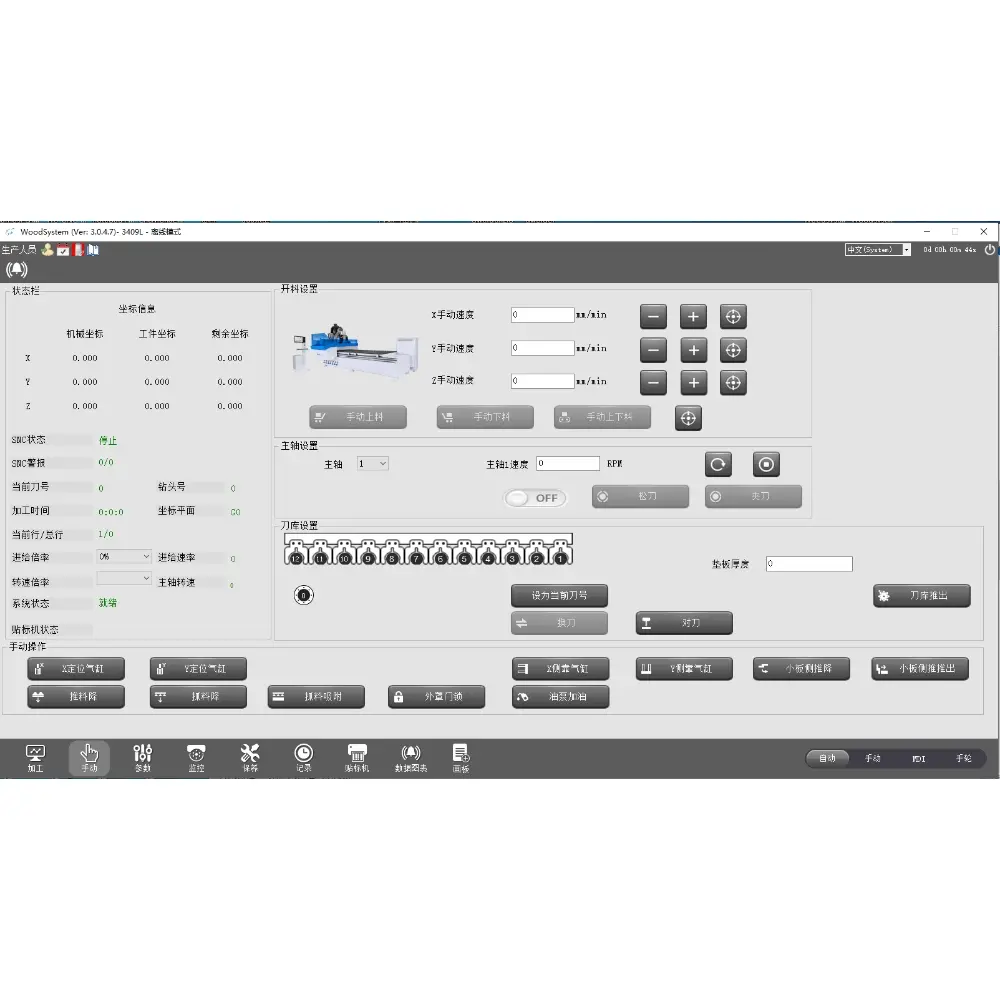Click the 刀库推出 button

[922, 596]
